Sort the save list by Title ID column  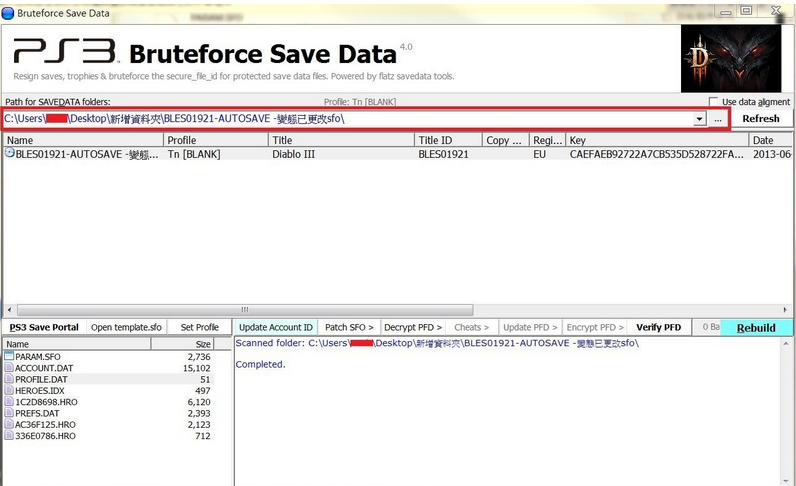pos(446,141)
